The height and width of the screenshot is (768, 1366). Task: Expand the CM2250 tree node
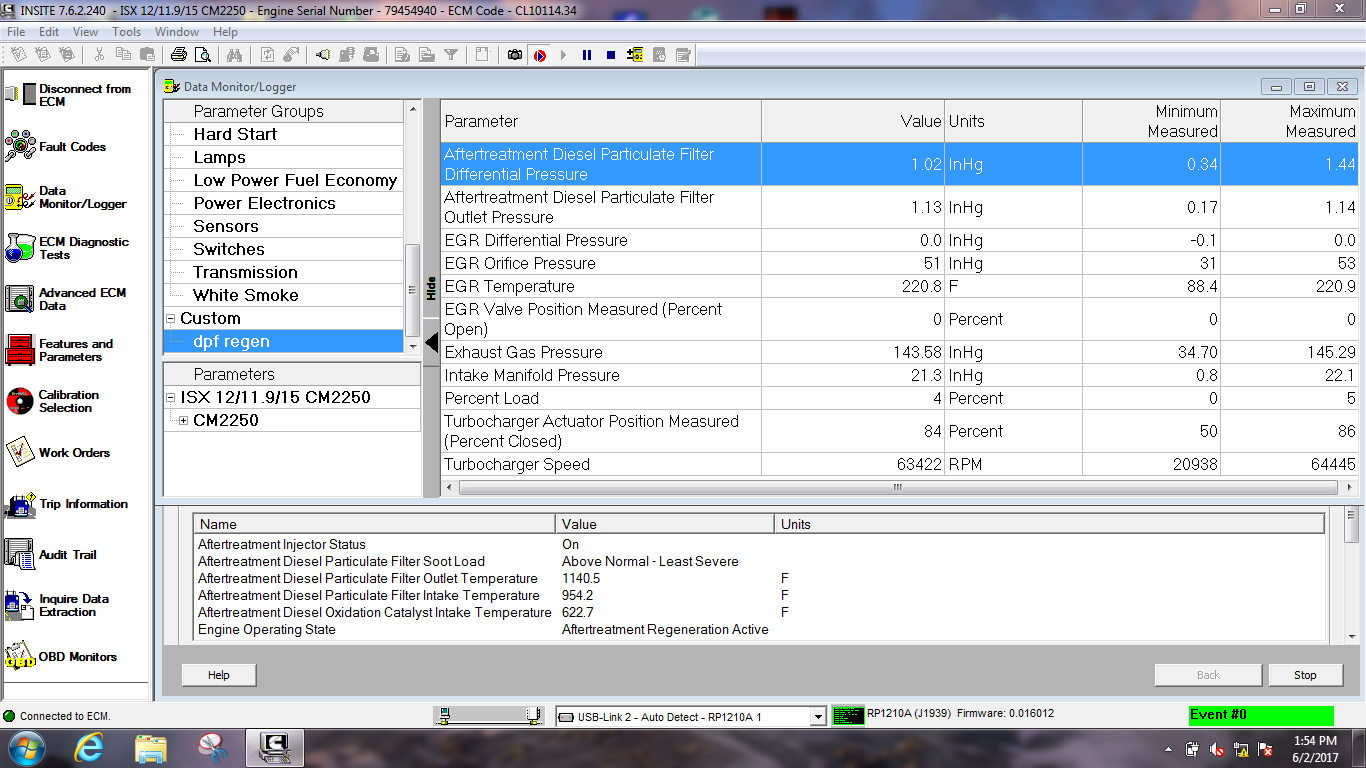tap(183, 421)
